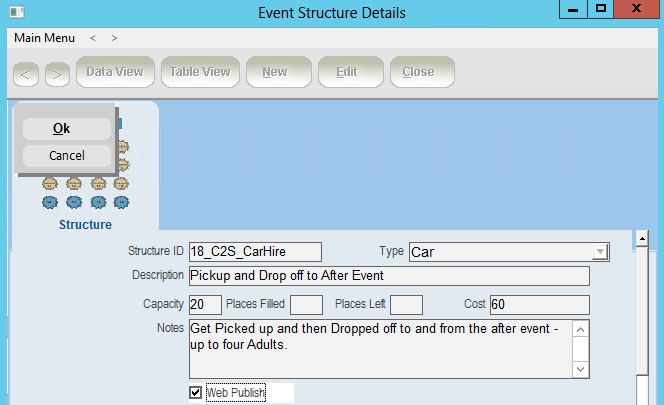664x405 pixels.
Task: Click the application icon in title bar
Action: point(17,12)
